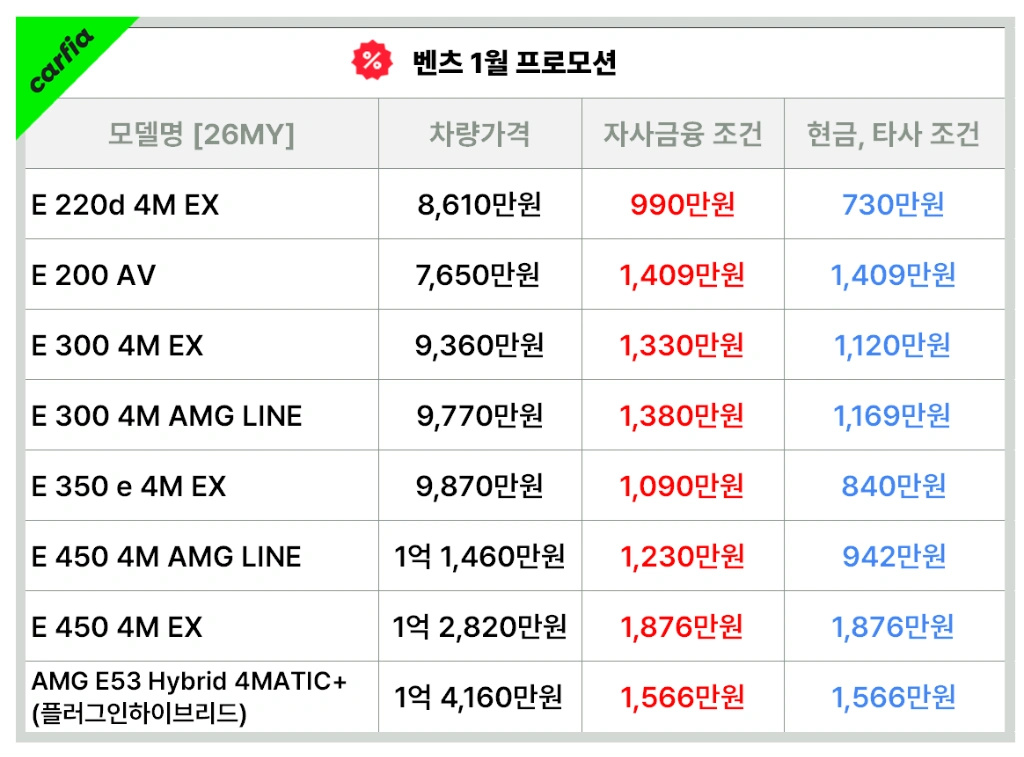Click the 차량가격 column header
This screenshot has height=757, width=1024.
[479, 134]
